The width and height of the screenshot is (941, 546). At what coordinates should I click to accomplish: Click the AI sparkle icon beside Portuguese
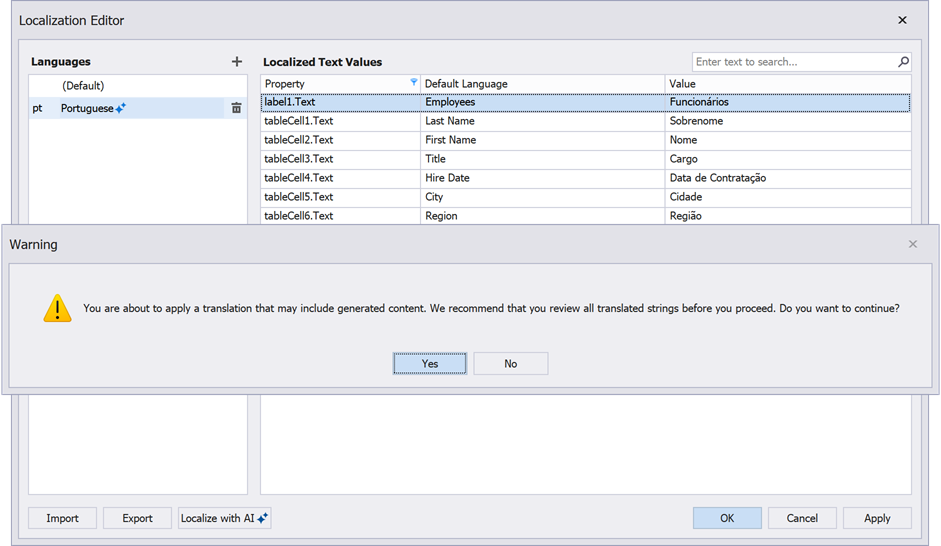[121, 108]
